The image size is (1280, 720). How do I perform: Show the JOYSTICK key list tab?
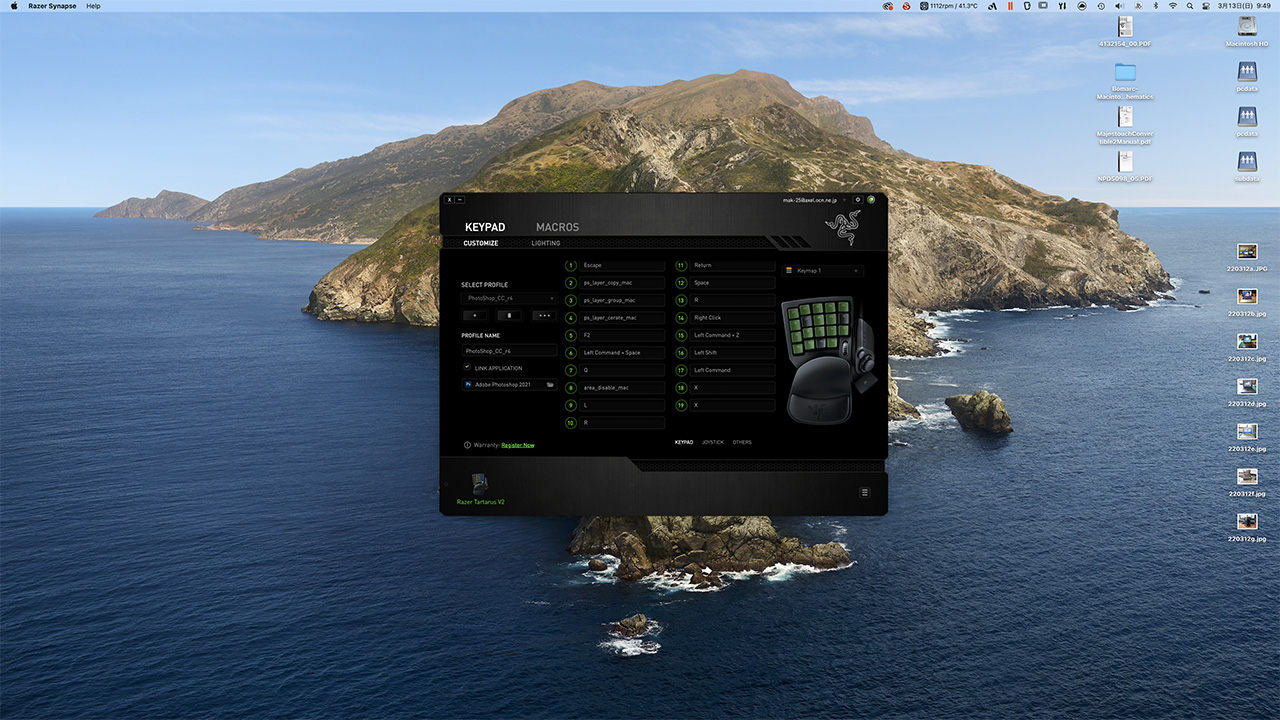713,442
